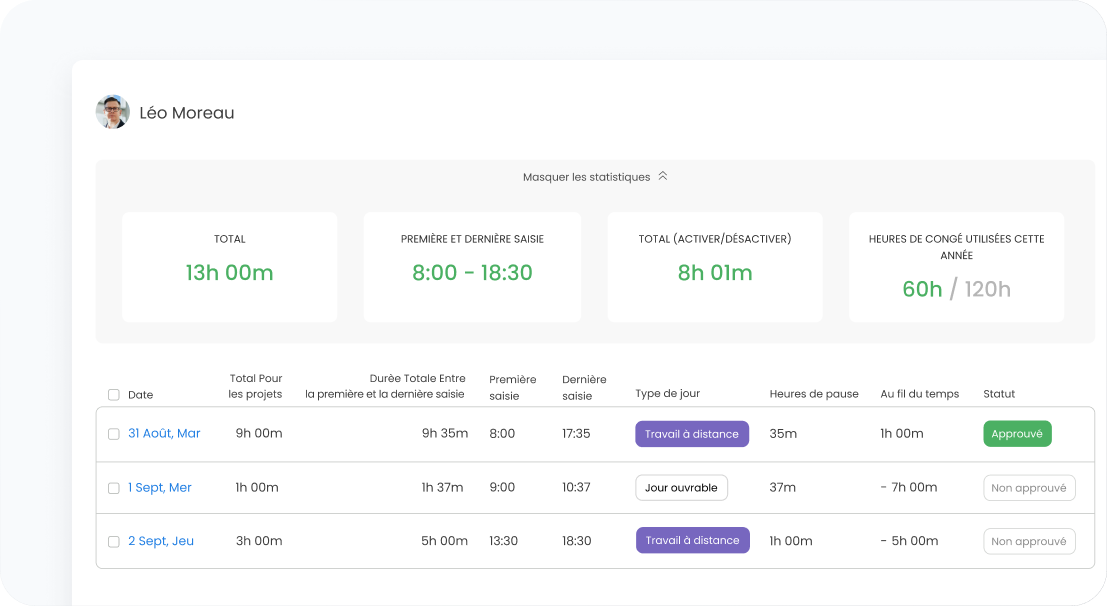Open the 2 Sept, Jeu date link
This screenshot has height=606, width=1107.
[x=161, y=541]
